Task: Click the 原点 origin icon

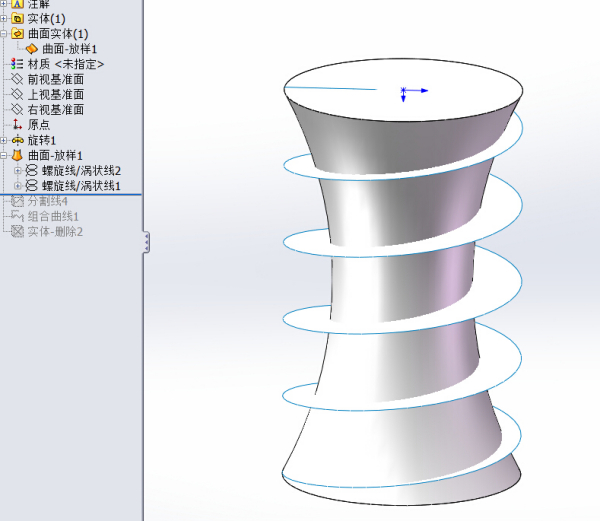Action: [x=17, y=124]
